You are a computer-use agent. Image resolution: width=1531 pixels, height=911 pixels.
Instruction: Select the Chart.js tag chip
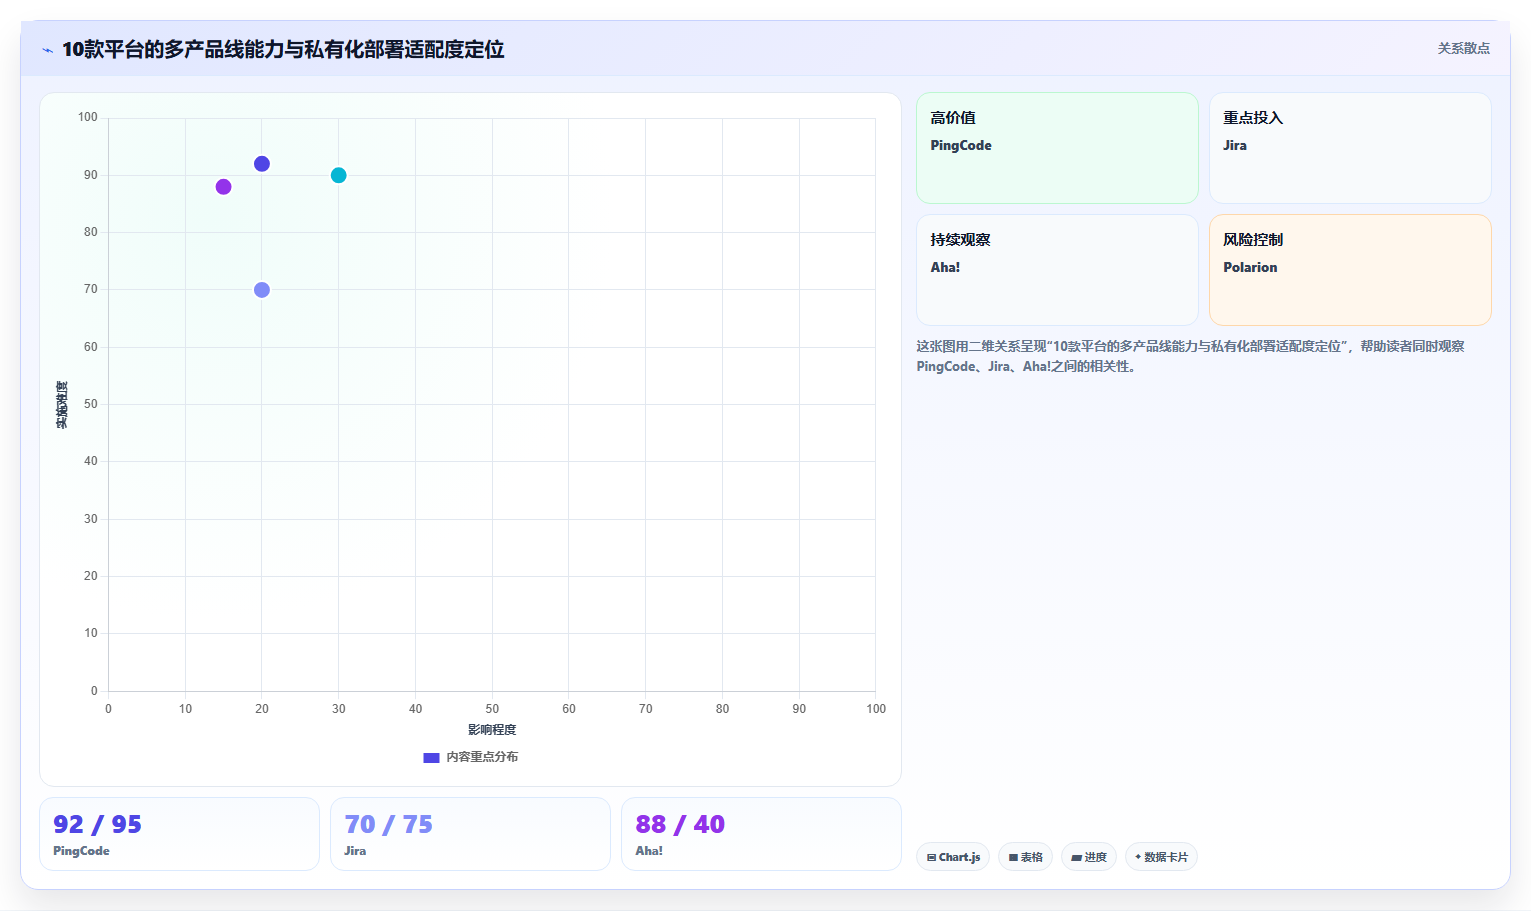coord(953,857)
